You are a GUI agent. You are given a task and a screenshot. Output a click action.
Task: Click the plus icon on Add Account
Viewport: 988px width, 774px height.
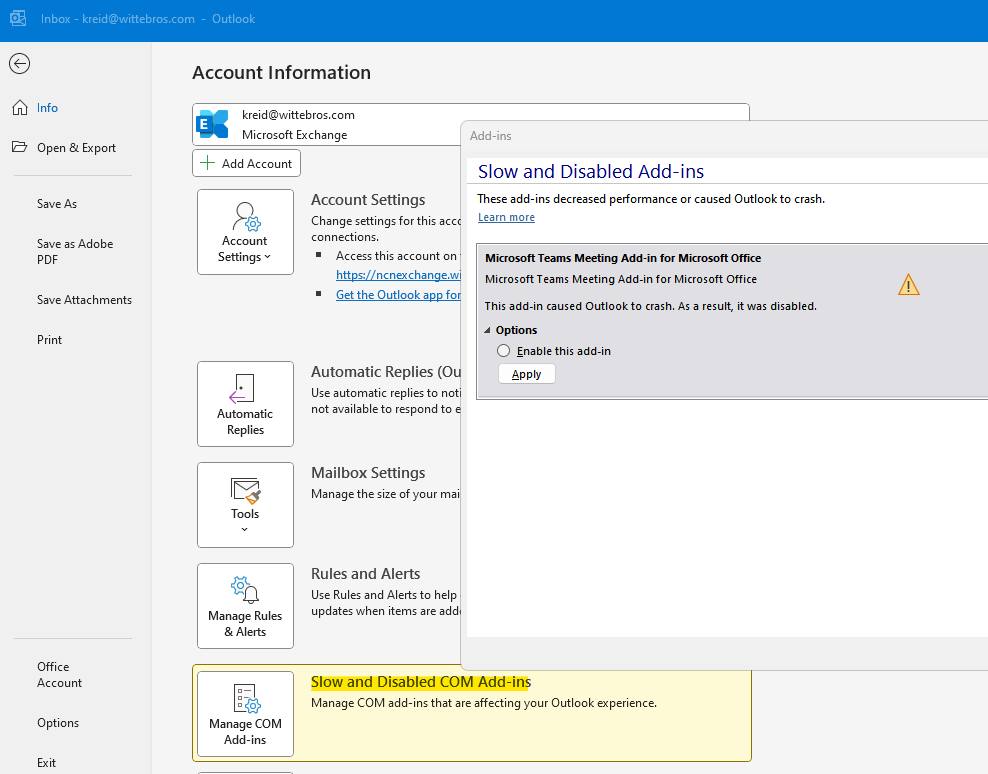(x=207, y=163)
